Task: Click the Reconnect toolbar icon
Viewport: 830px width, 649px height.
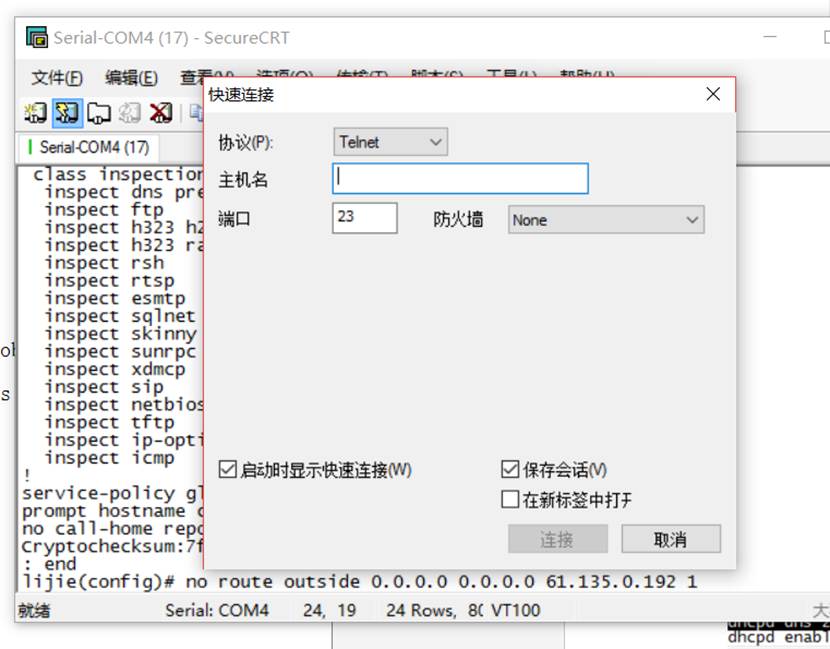Action: point(129,113)
